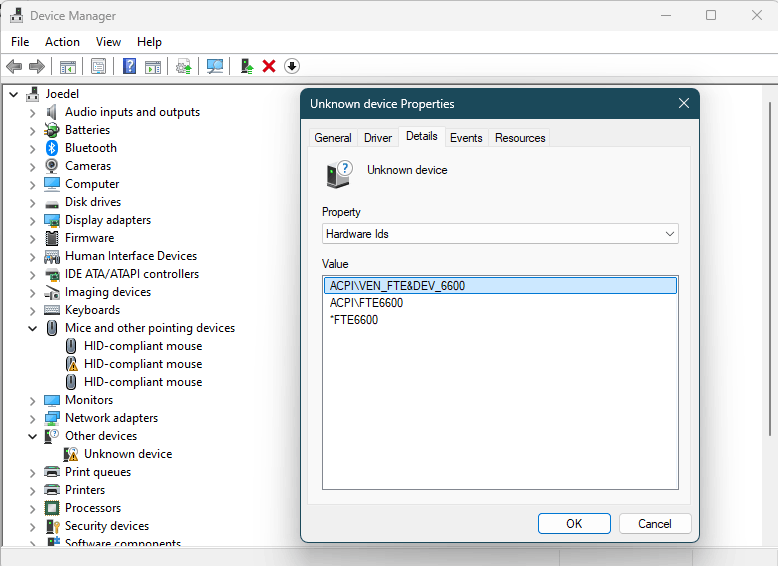Open the Help menu
The height and width of the screenshot is (566, 778).
pos(149,42)
